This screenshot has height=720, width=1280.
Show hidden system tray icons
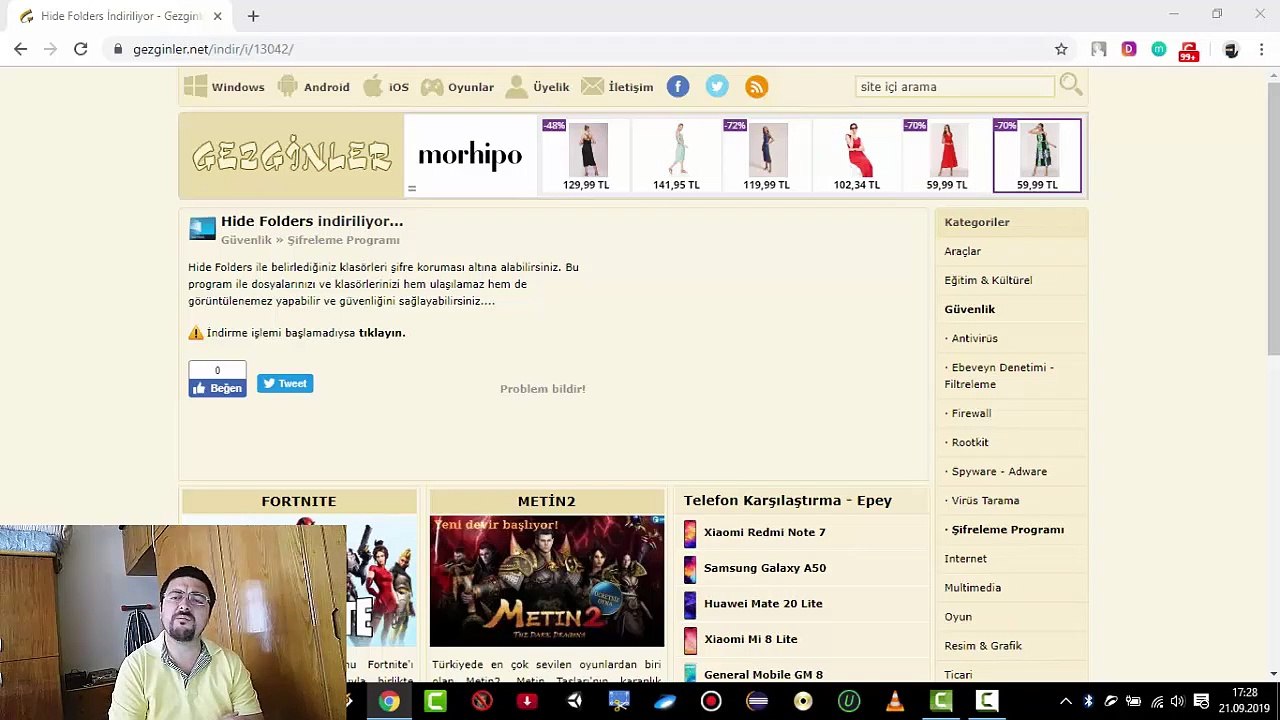pyautogui.click(x=1066, y=701)
